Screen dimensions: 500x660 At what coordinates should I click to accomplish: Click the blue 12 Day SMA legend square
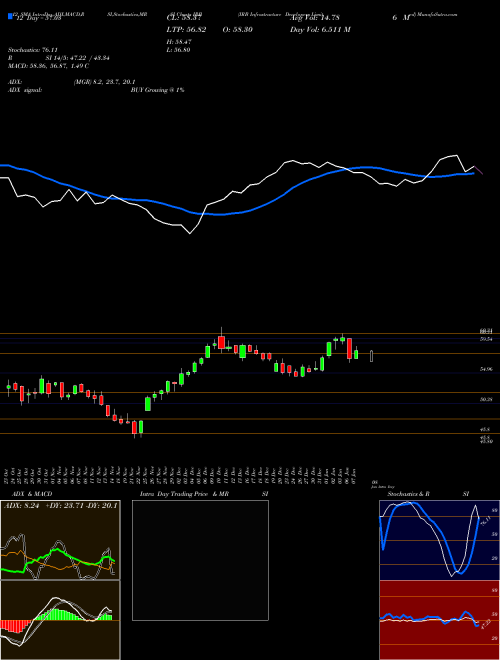coord(10,17)
